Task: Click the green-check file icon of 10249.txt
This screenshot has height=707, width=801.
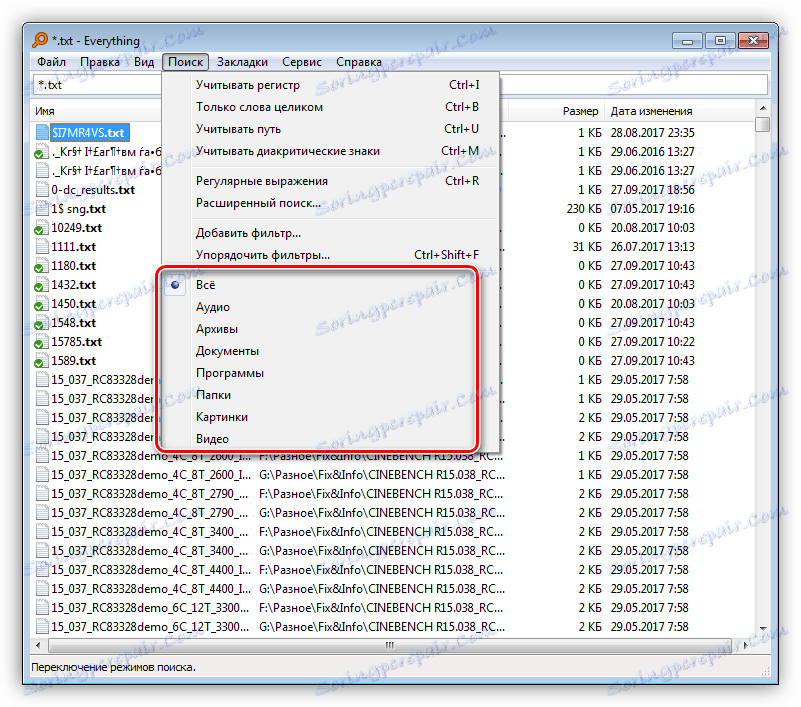Action: tap(41, 228)
